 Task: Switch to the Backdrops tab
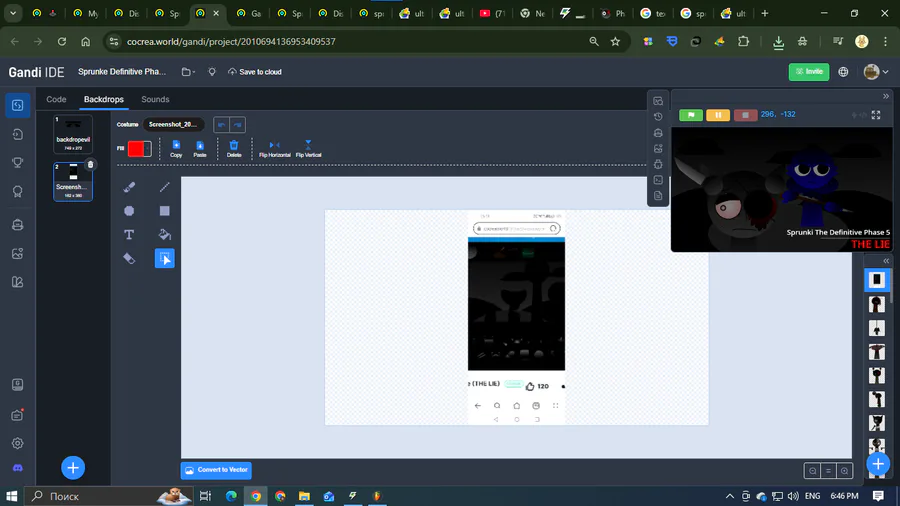pyautogui.click(x=104, y=99)
